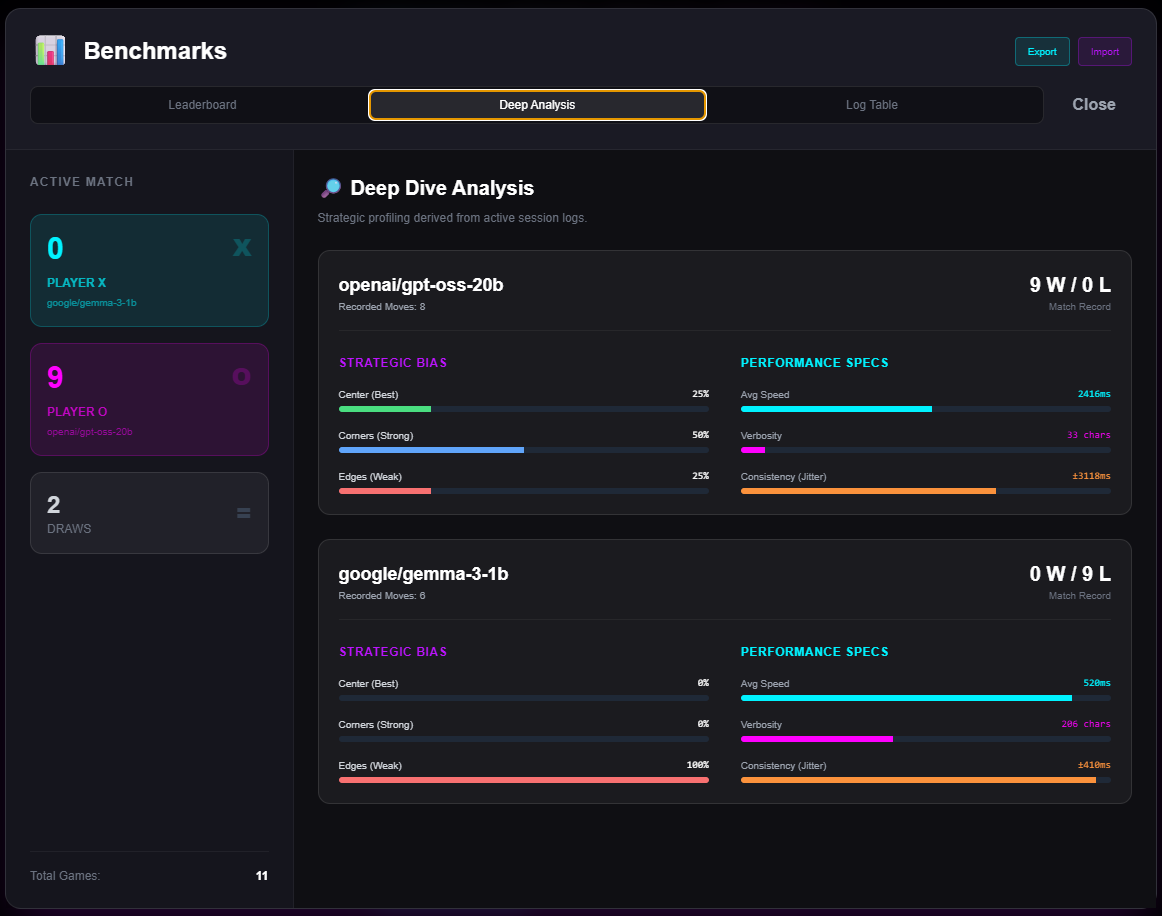Image resolution: width=1162 pixels, height=916 pixels.
Task: Click the 0 W / 9 L match record
Action: coord(1069,574)
